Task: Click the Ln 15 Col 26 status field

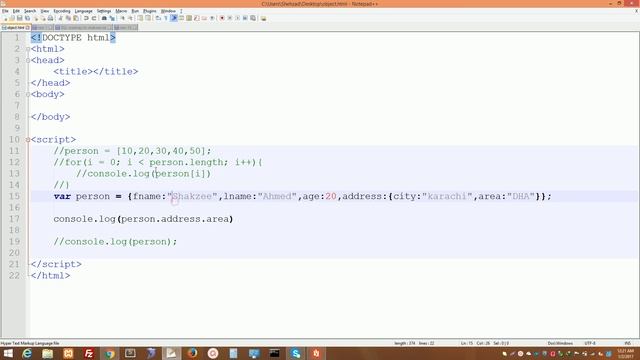Action: tap(476, 343)
